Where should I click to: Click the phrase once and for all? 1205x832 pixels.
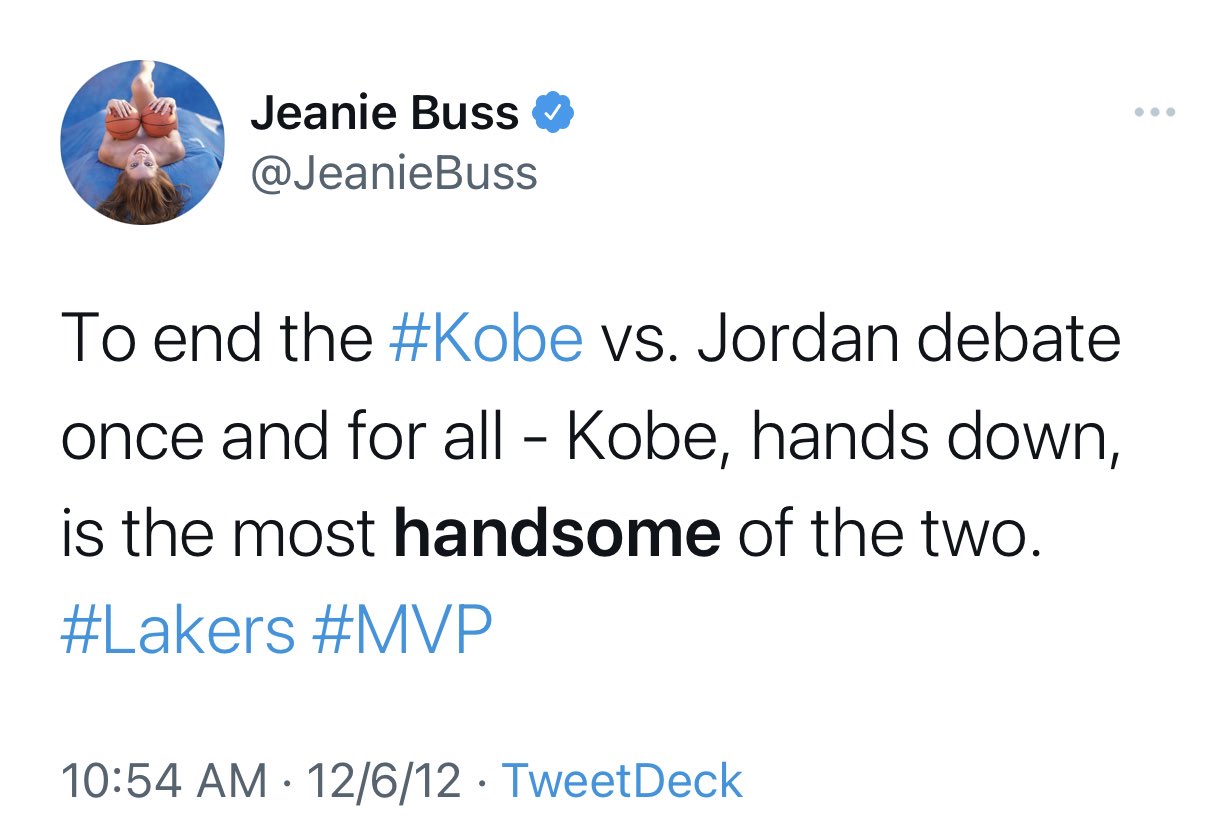tap(281, 435)
